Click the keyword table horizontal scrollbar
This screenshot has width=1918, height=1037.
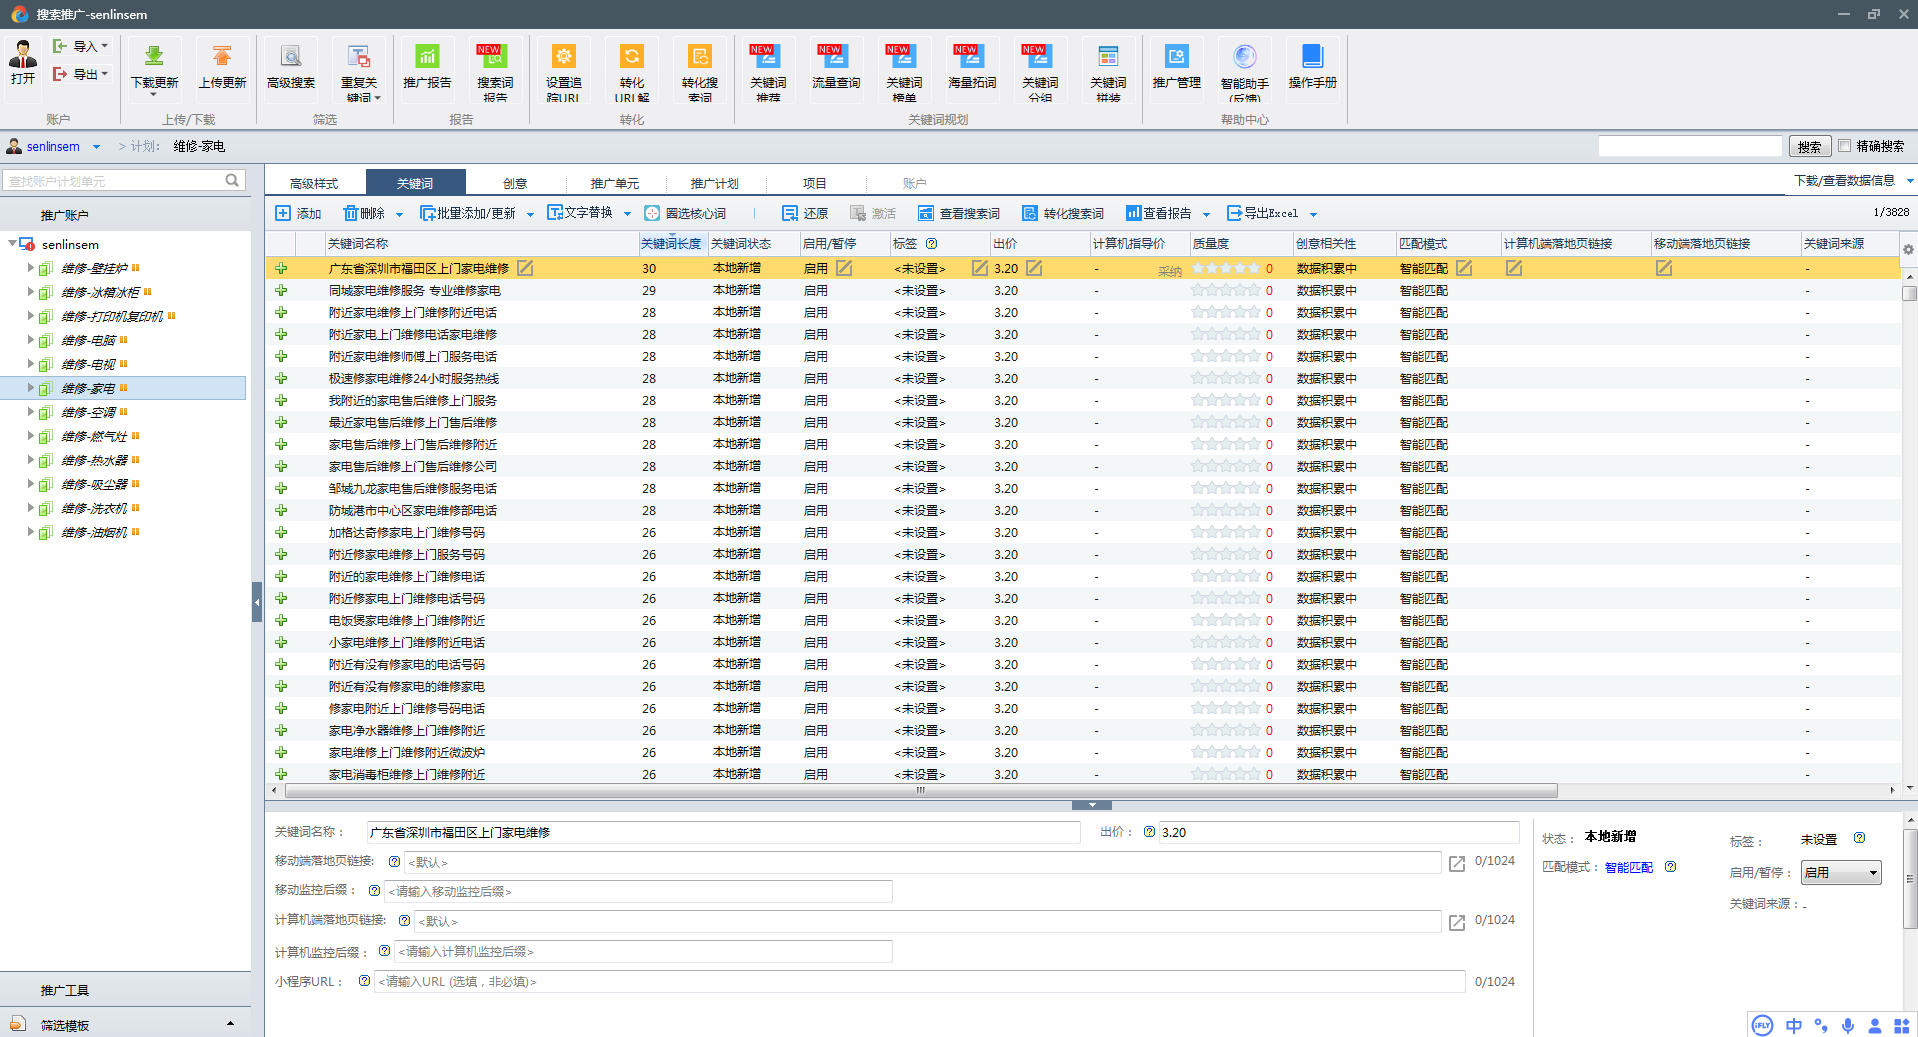click(x=920, y=791)
